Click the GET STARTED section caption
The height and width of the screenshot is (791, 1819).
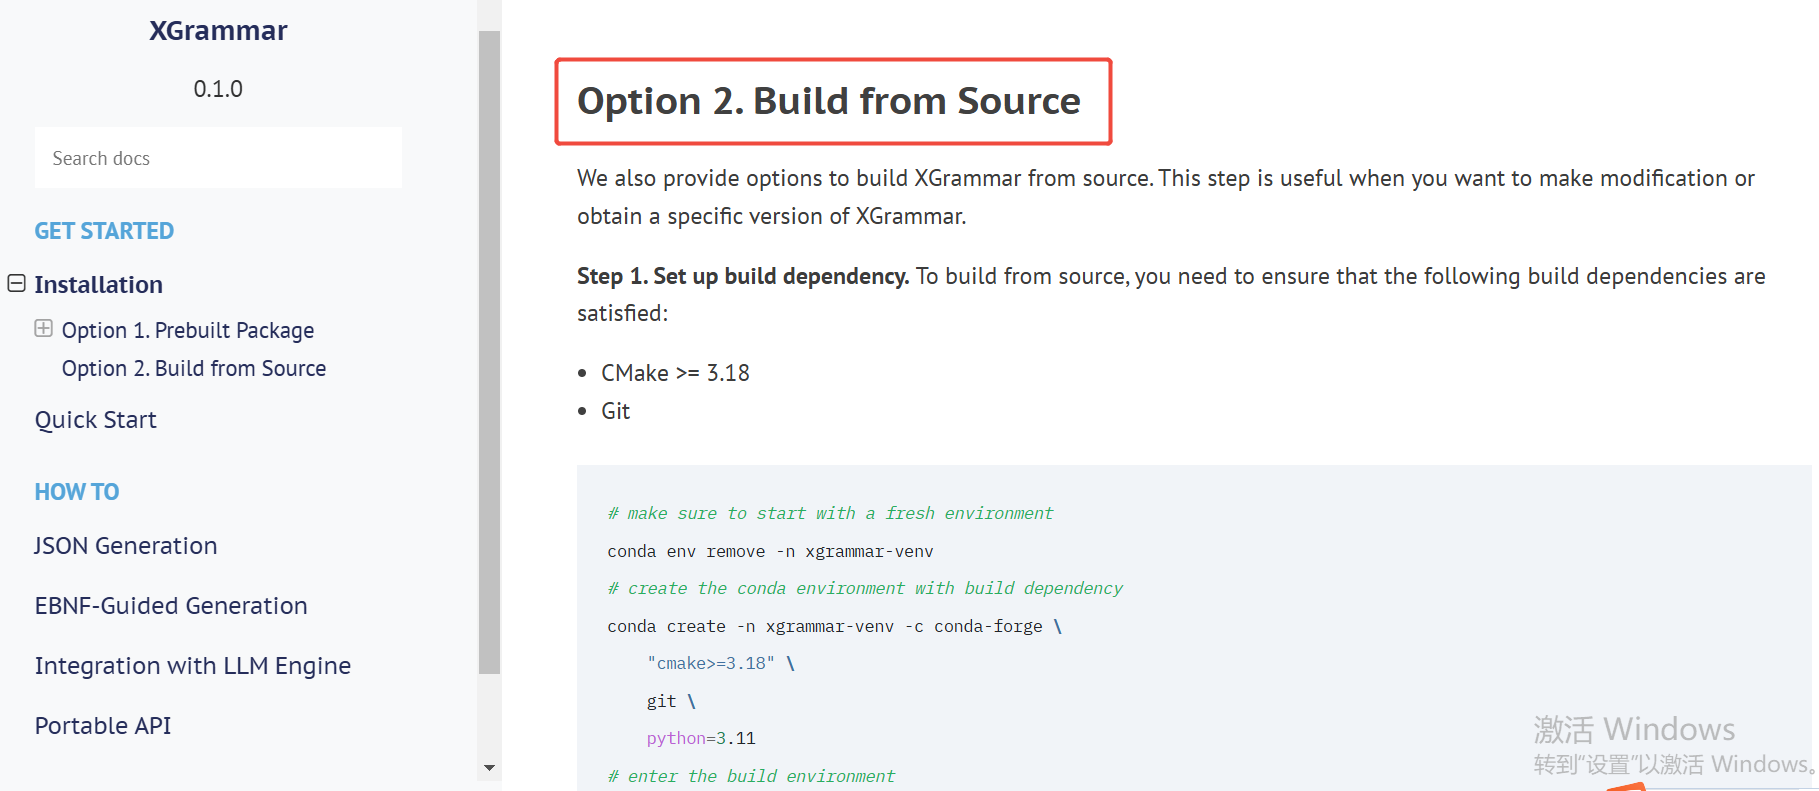(x=104, y=231)
